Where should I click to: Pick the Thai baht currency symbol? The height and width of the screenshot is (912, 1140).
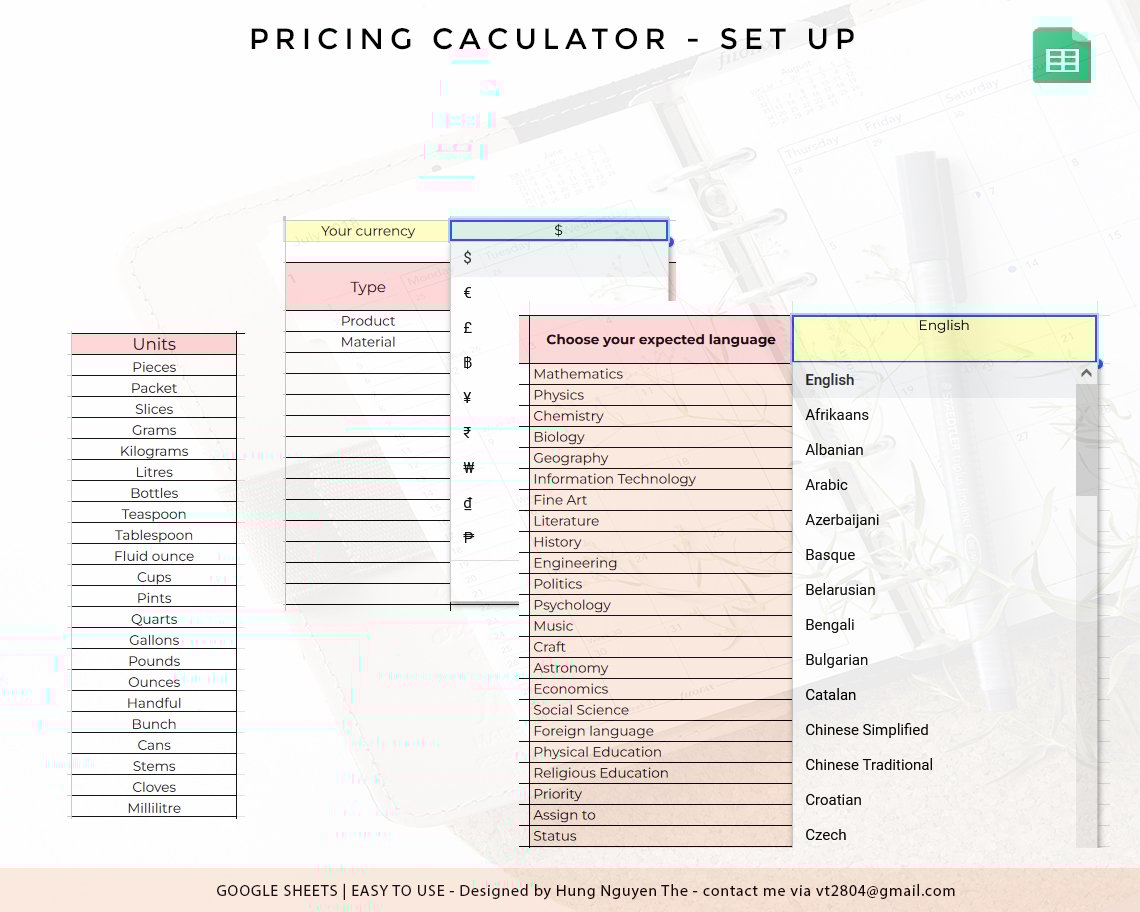[x=467, y=363]
